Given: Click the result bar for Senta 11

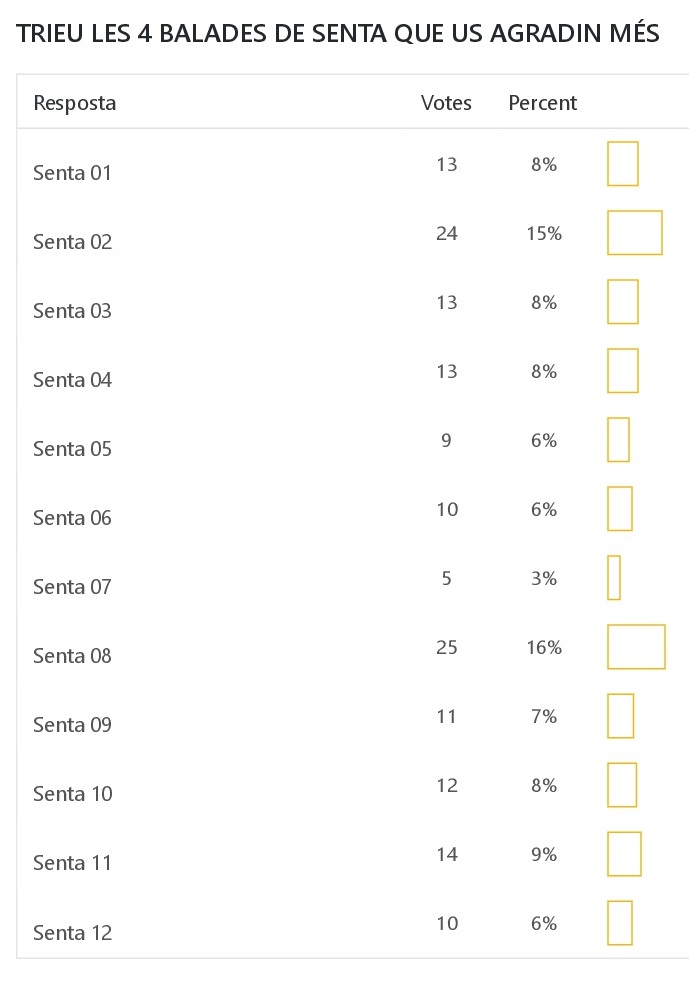Looking at the screenshot, I should tap(624, 854).
